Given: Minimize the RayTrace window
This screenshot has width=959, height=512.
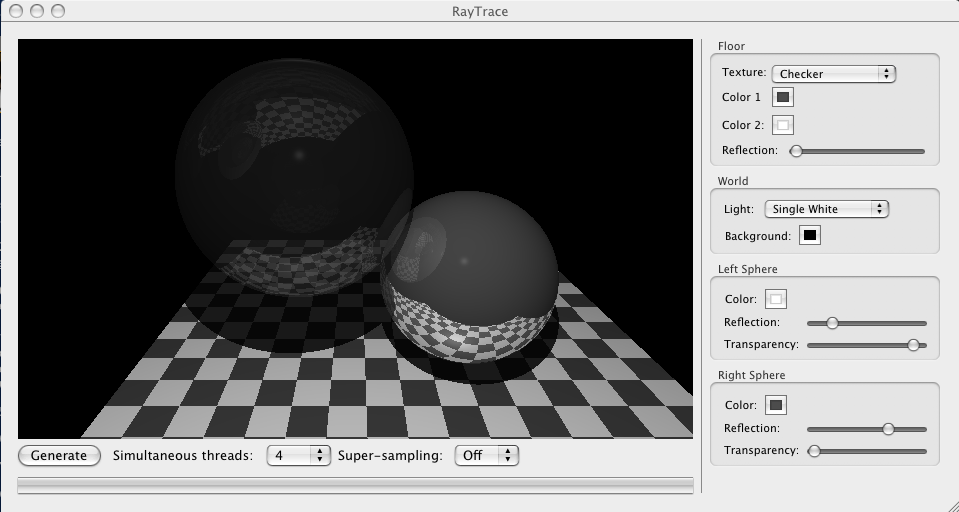Looking at the screenshot, I should tap(36, 11).
